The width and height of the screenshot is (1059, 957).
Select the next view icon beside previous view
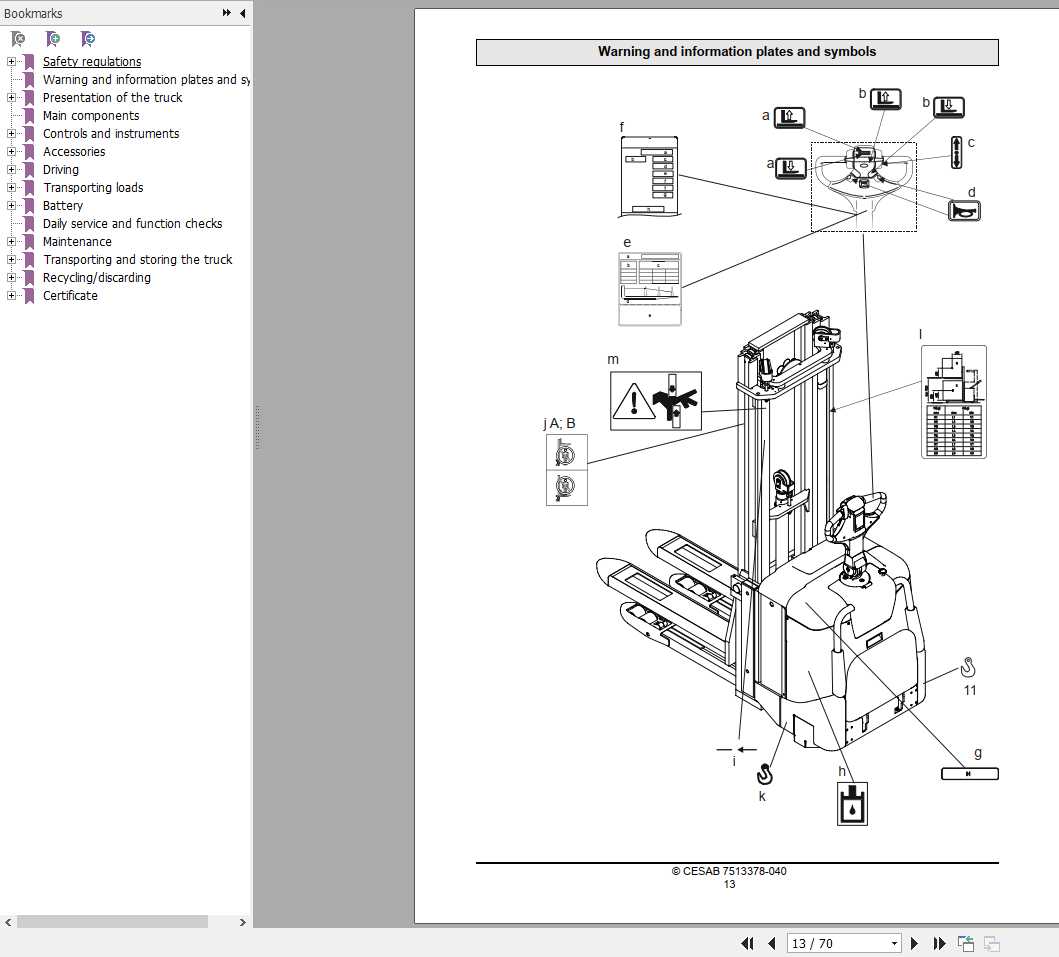(991, 943)
